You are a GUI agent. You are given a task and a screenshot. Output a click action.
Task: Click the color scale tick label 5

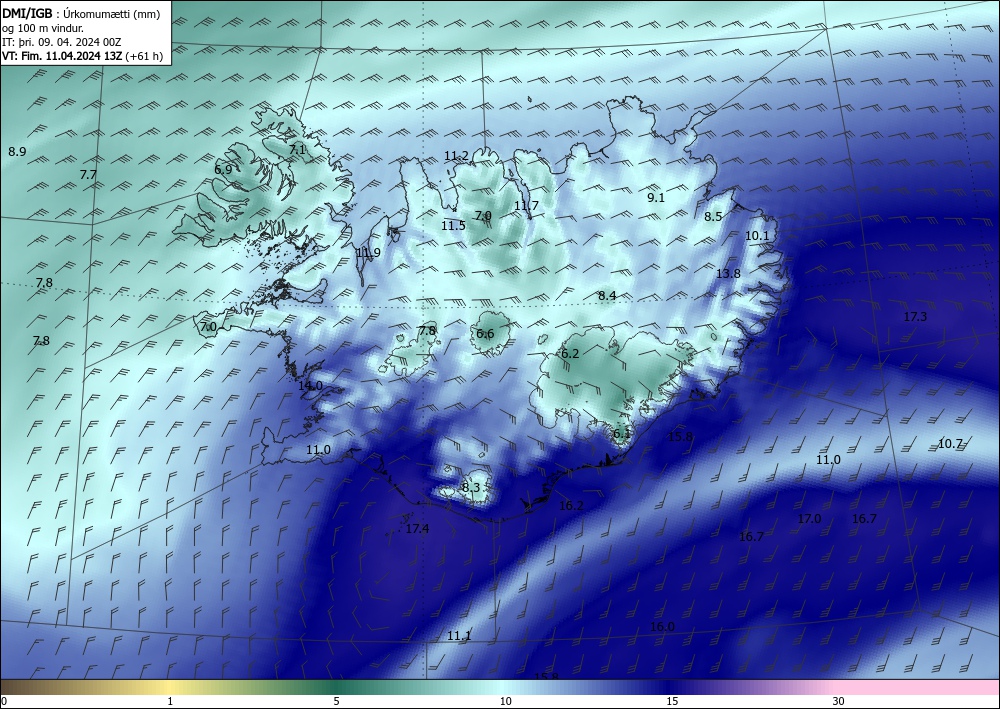[336, 702]
